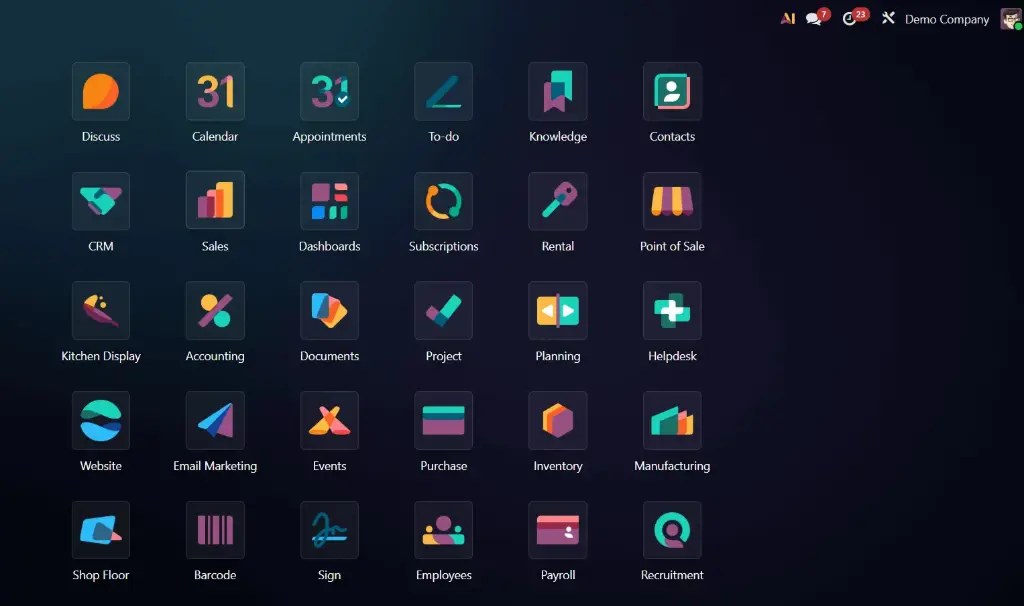Open the debug tools wrench icon
The image size is (1024, 606).
888,19
